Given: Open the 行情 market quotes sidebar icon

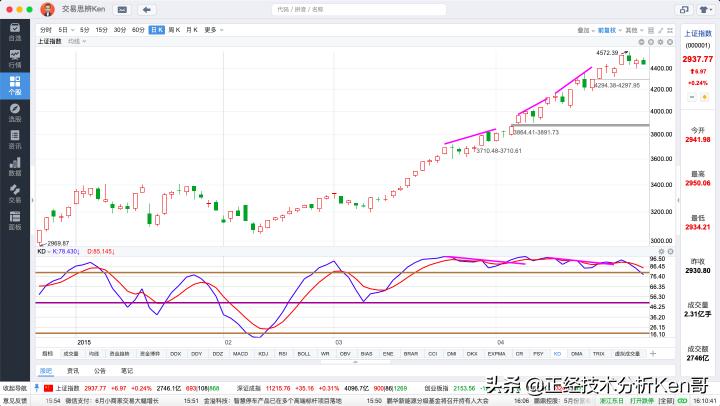Looking at the screenshot, I should coord(15,59).
